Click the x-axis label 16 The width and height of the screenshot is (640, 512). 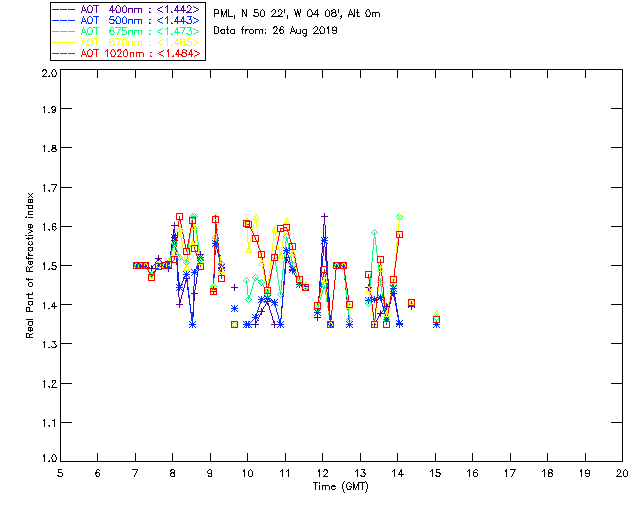coord(473,473)
